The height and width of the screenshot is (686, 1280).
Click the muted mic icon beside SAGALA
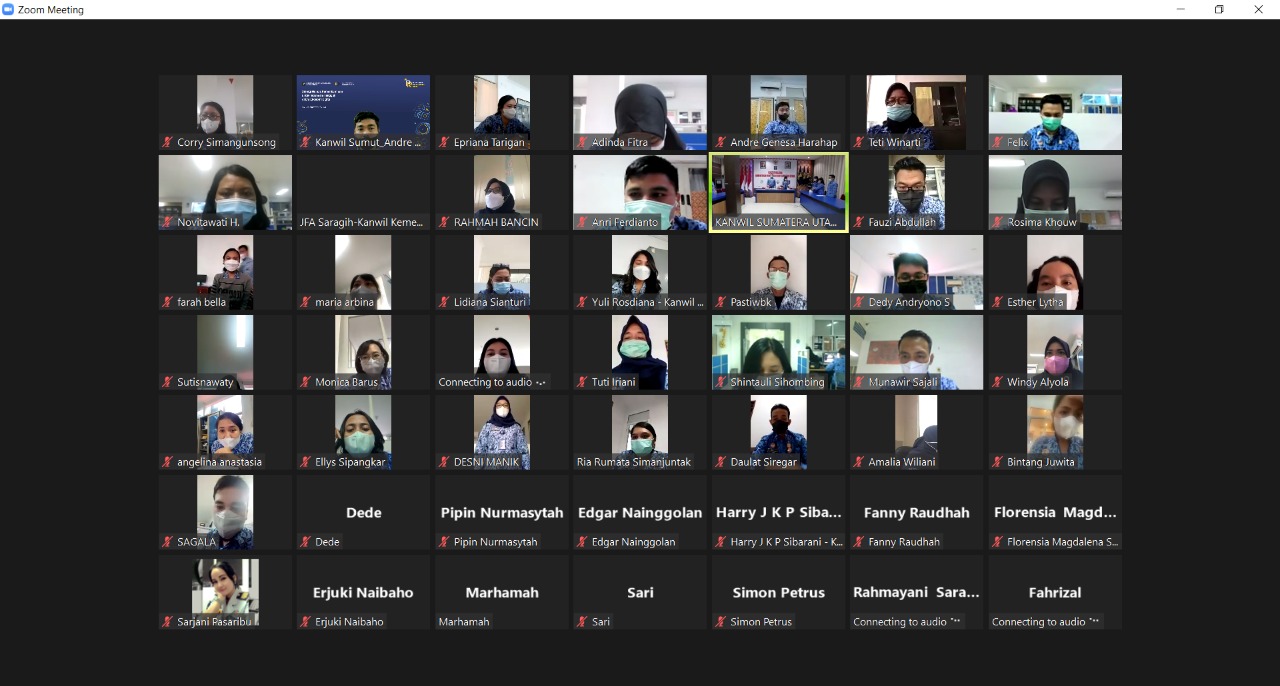[x=168, y=542]
